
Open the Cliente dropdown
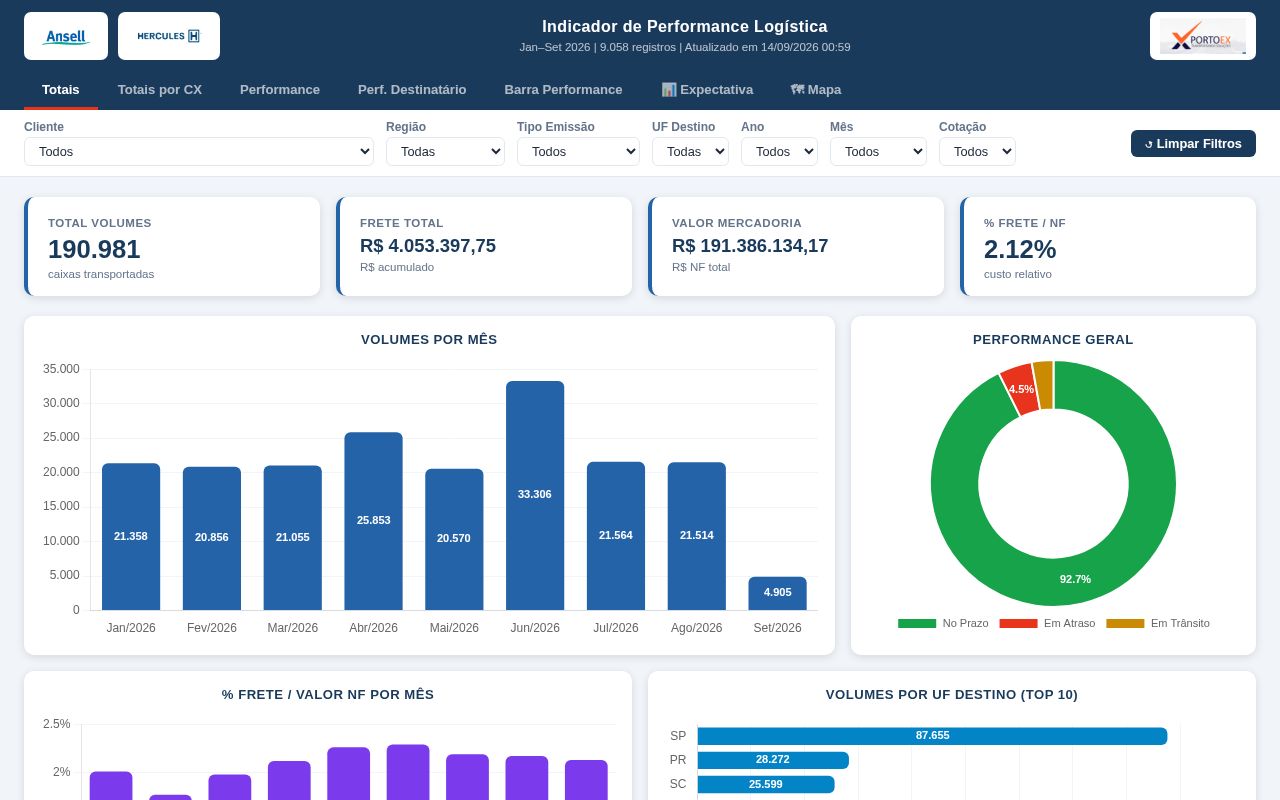pos(199,152)
